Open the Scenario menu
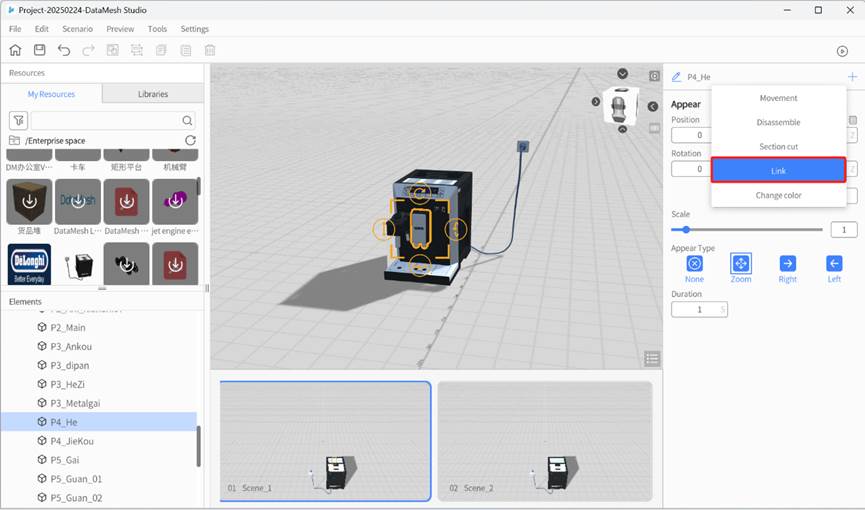 pos(77,29)
